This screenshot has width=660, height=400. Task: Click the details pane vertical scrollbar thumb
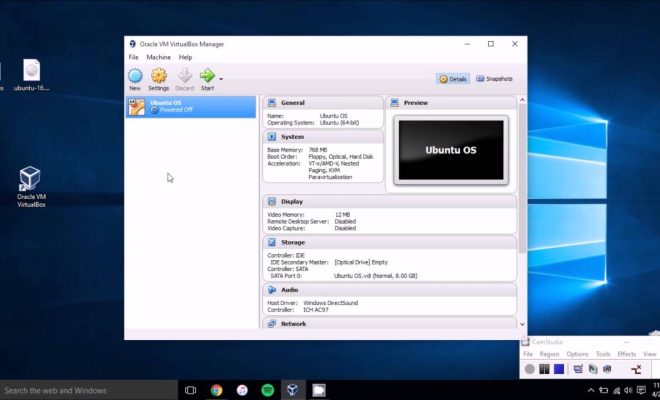tap(522, 179)
